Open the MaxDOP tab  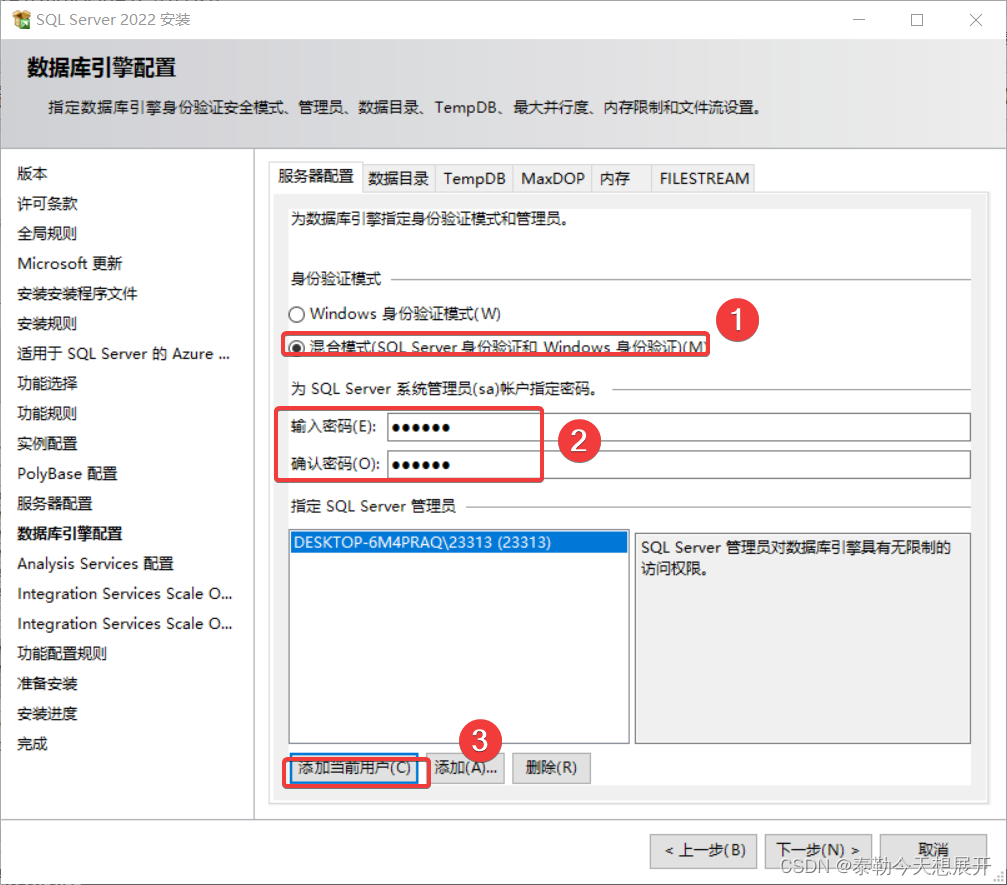coord(552,179)
